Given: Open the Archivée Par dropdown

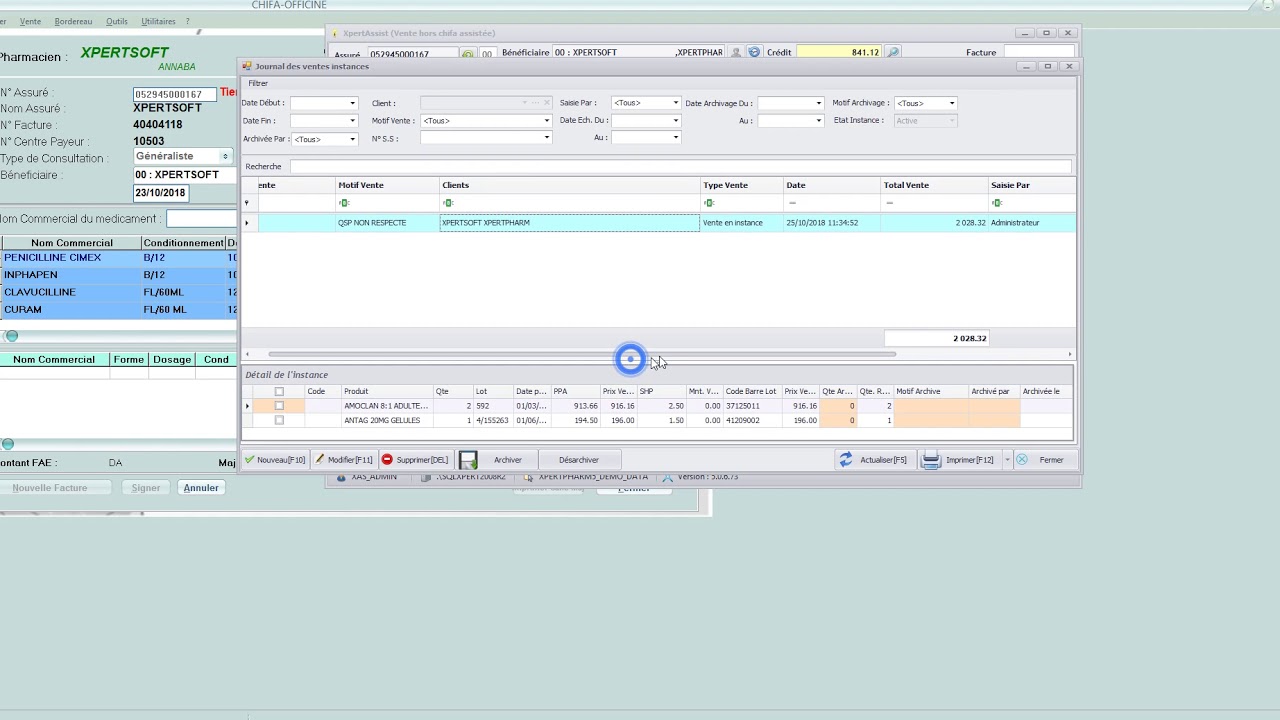Looking at the screenshot, I should 351,139.
